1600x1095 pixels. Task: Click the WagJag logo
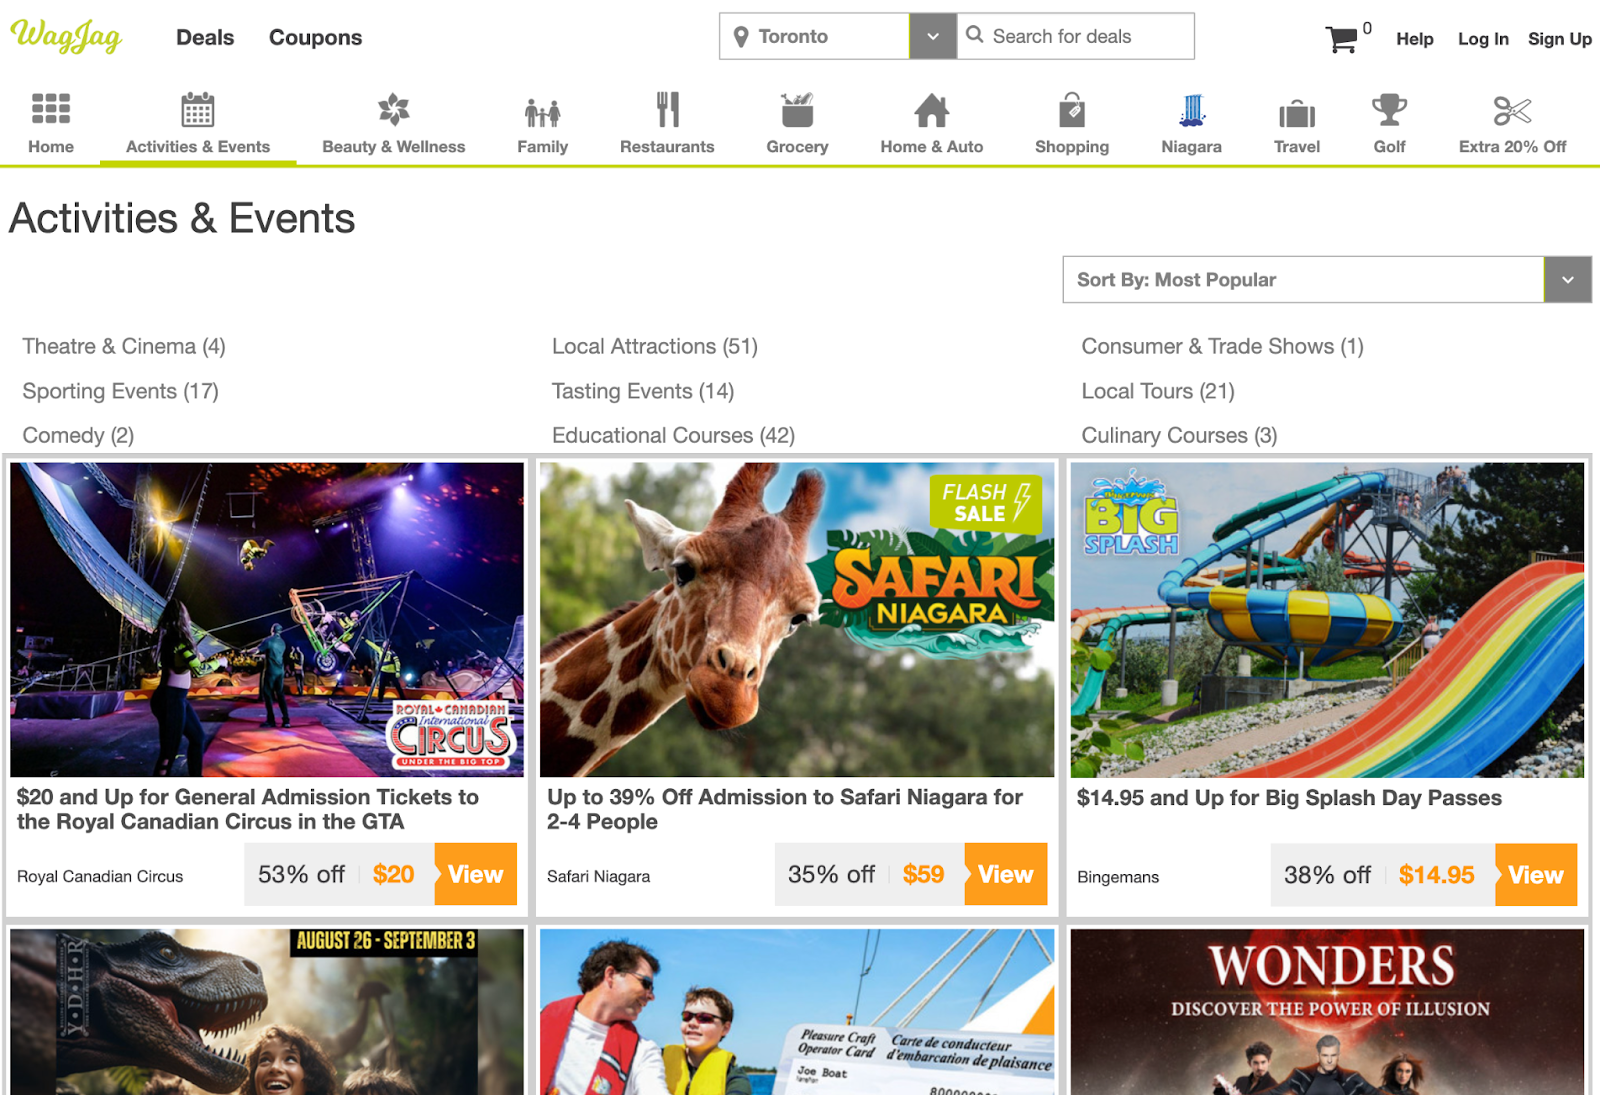coord(66,37)
